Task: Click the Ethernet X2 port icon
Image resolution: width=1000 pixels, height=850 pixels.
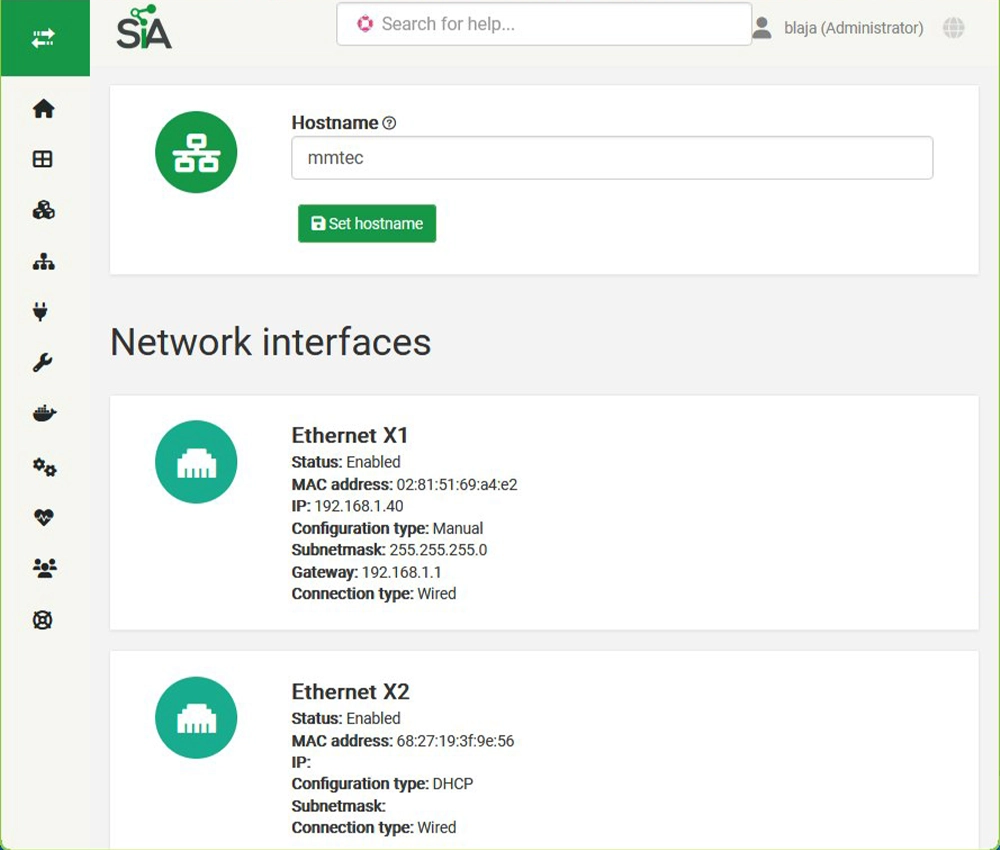Action: [196, 718]
